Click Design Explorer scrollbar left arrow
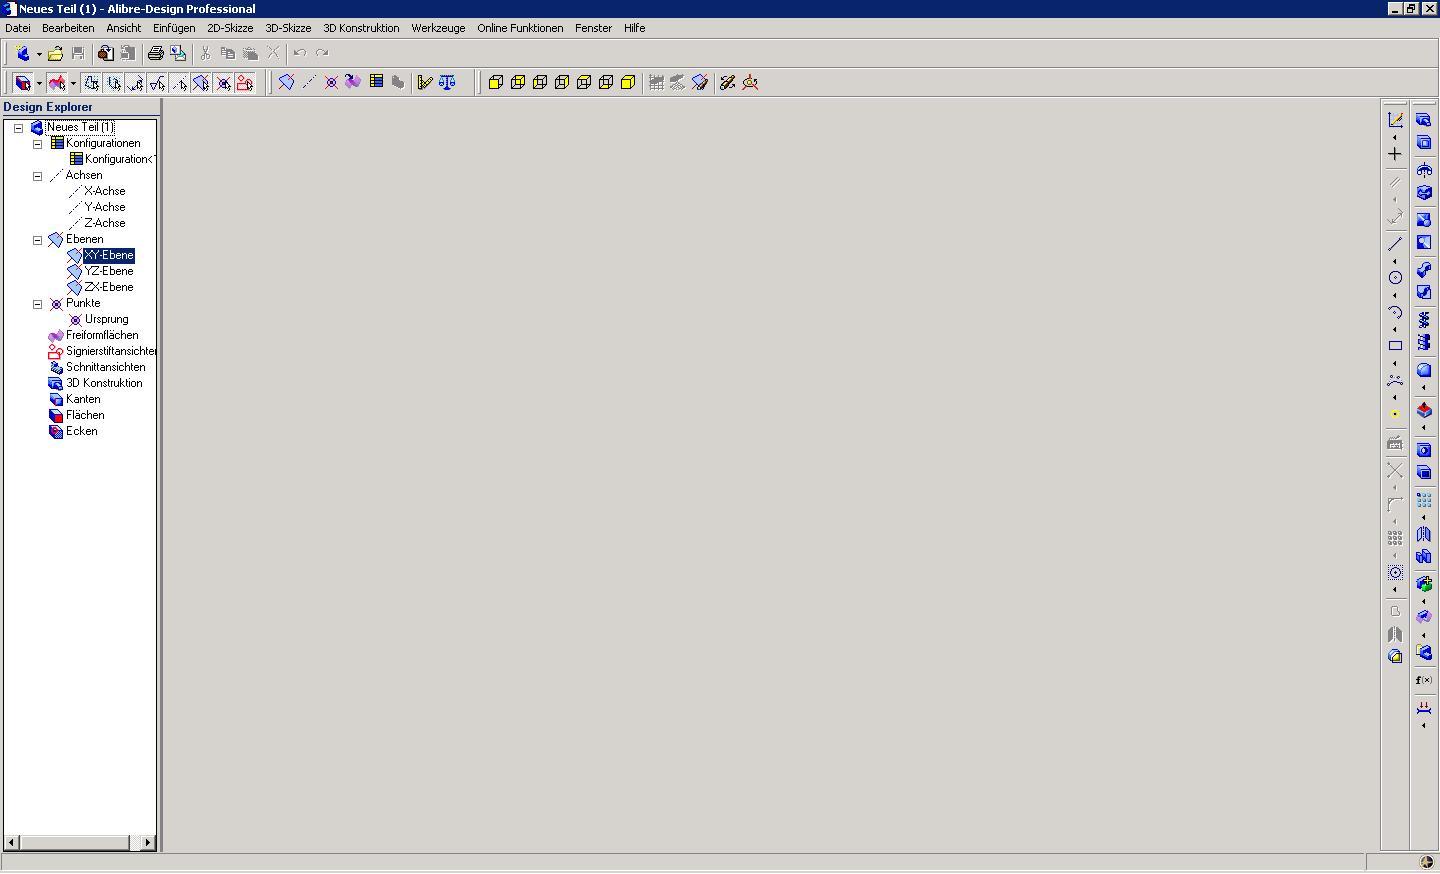 12,843
